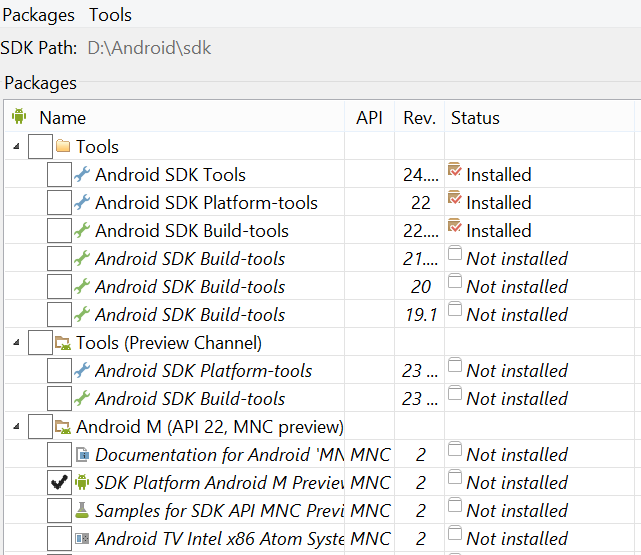Click not-installed status icon for Documentation MNC
The image size is (641, 555).
pos(455,449)
